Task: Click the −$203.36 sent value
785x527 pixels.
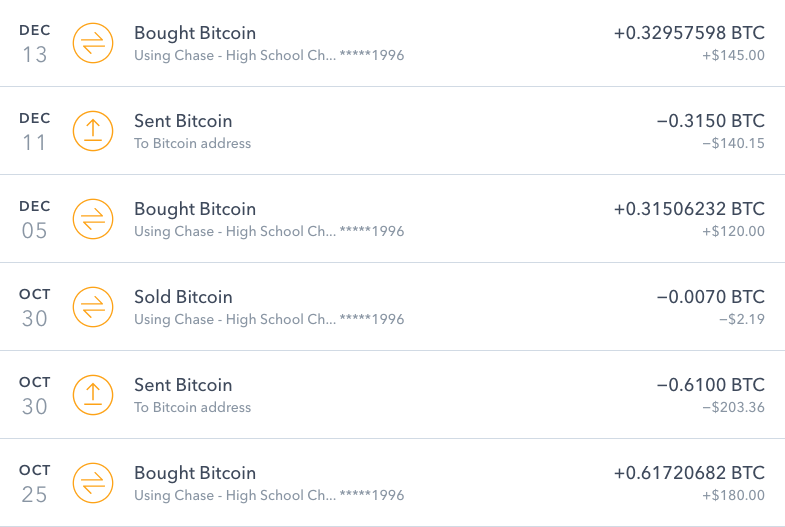Action: pos(733,407)
